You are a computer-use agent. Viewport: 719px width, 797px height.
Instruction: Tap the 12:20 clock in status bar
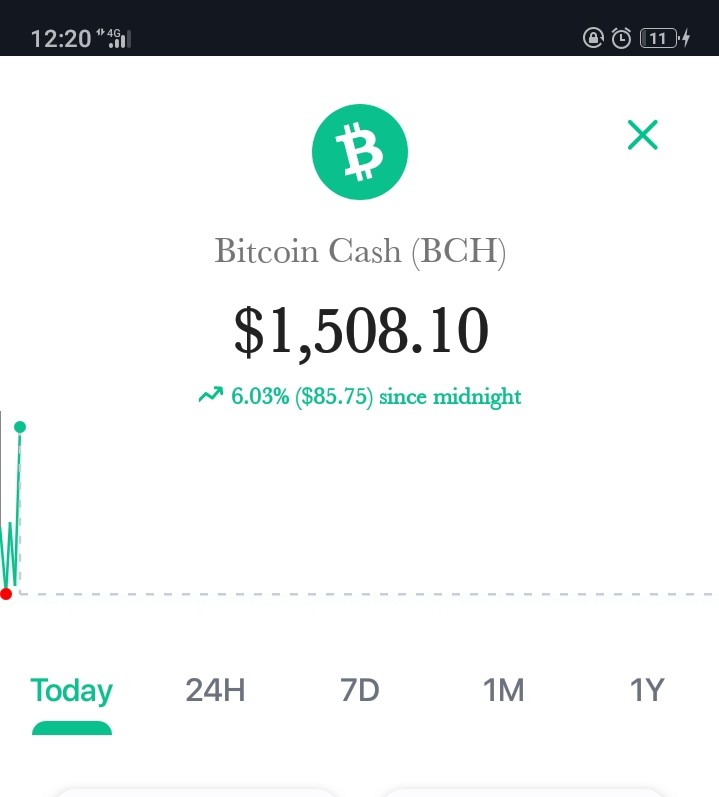(61, 39)
